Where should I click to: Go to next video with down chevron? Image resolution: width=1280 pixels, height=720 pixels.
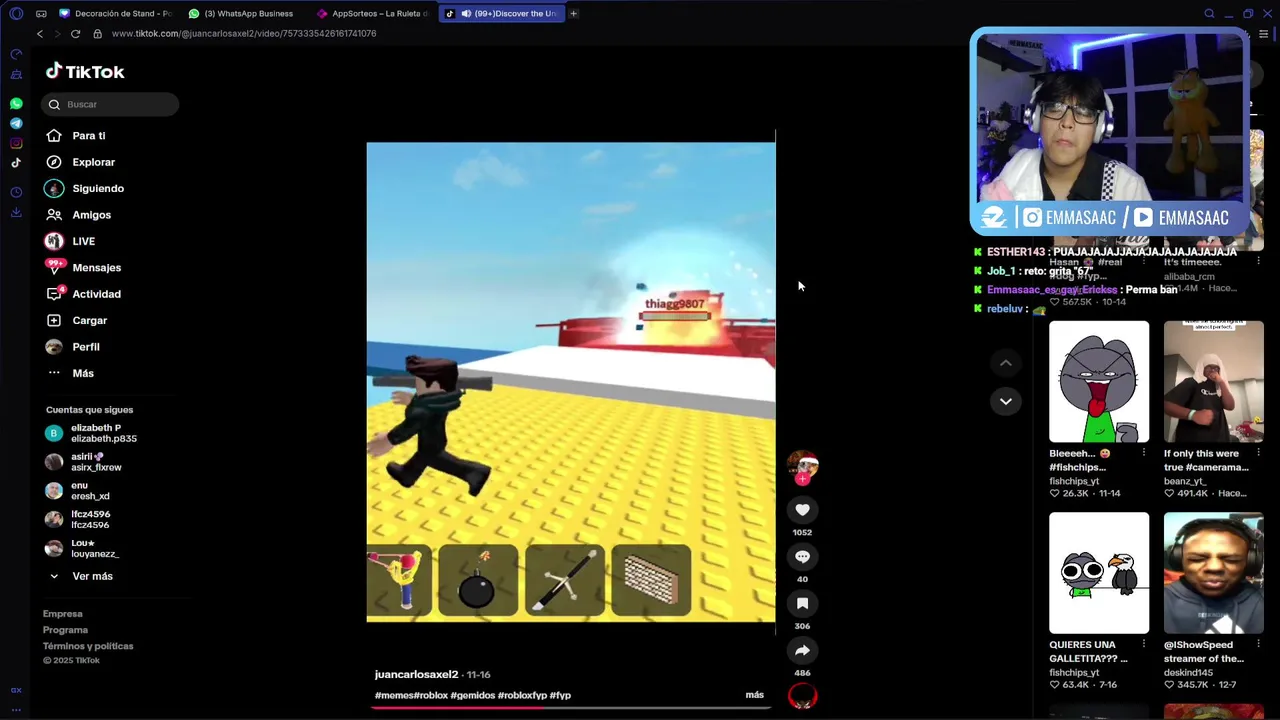click(1006, 401)
